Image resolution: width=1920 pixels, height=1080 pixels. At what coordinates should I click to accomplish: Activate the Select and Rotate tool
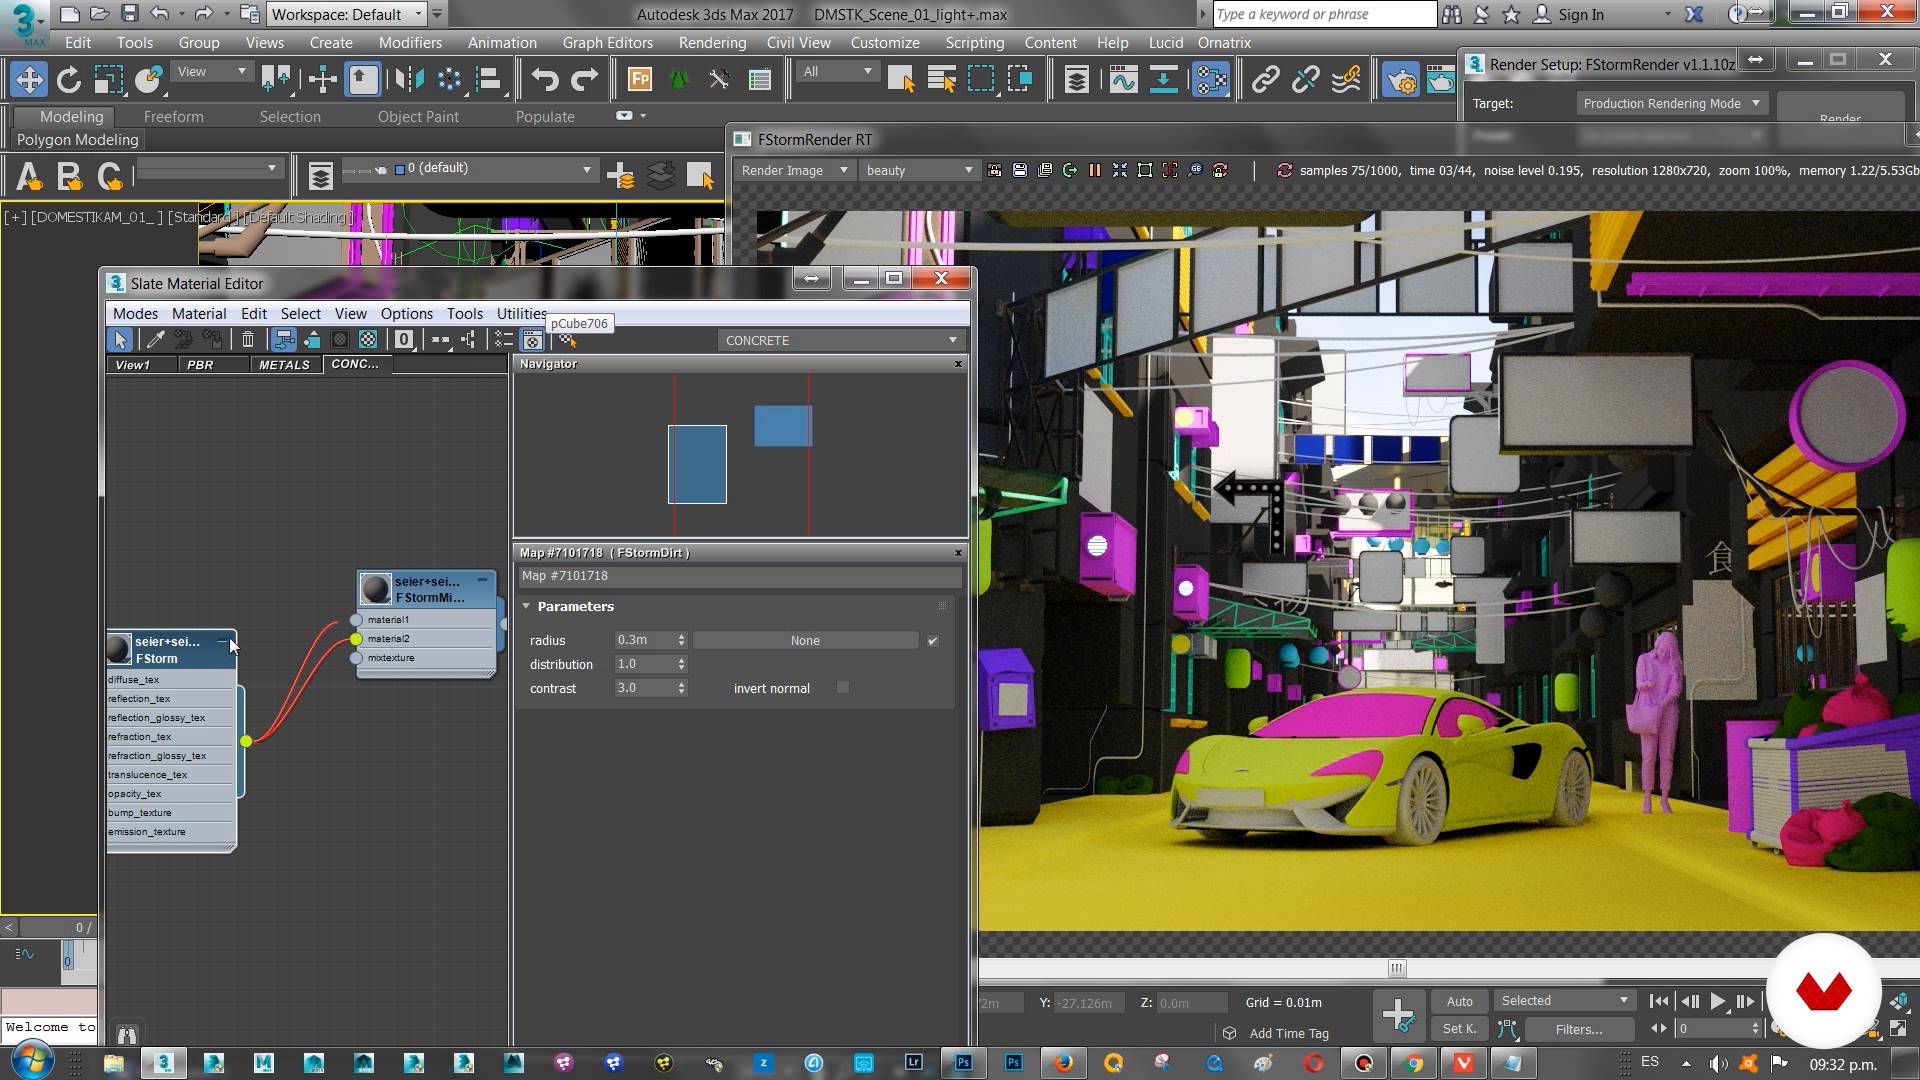(68, 80)
